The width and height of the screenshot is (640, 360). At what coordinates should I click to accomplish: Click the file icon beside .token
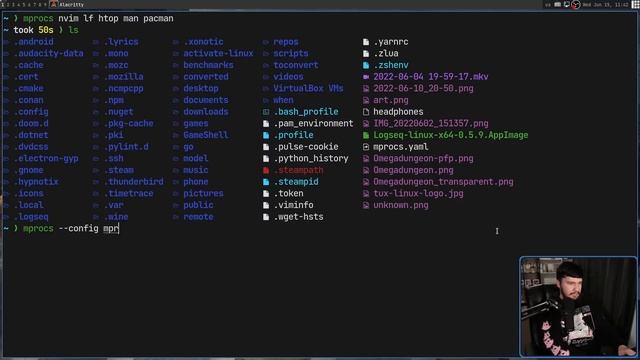click(266, 193)
